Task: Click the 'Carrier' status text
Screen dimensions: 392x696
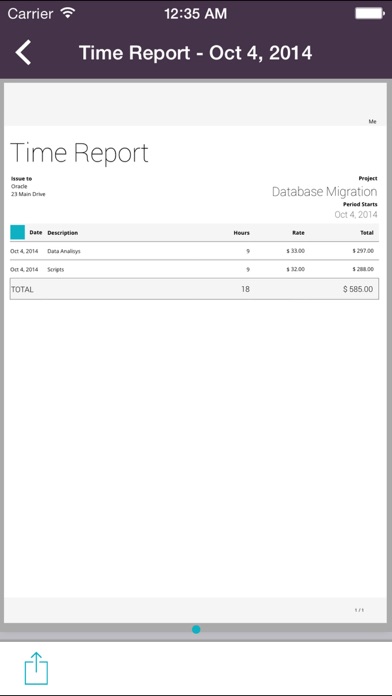Action: 31,13
